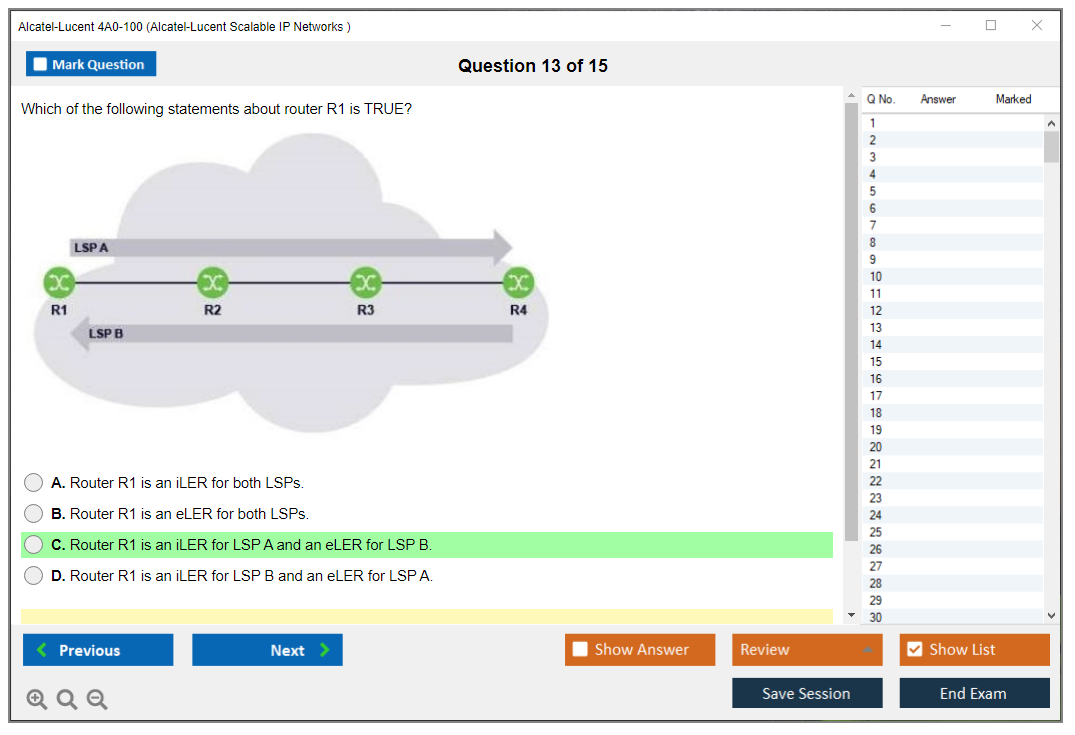Go back to the Previous question
Screen dimensions: 1075x735
98,650
